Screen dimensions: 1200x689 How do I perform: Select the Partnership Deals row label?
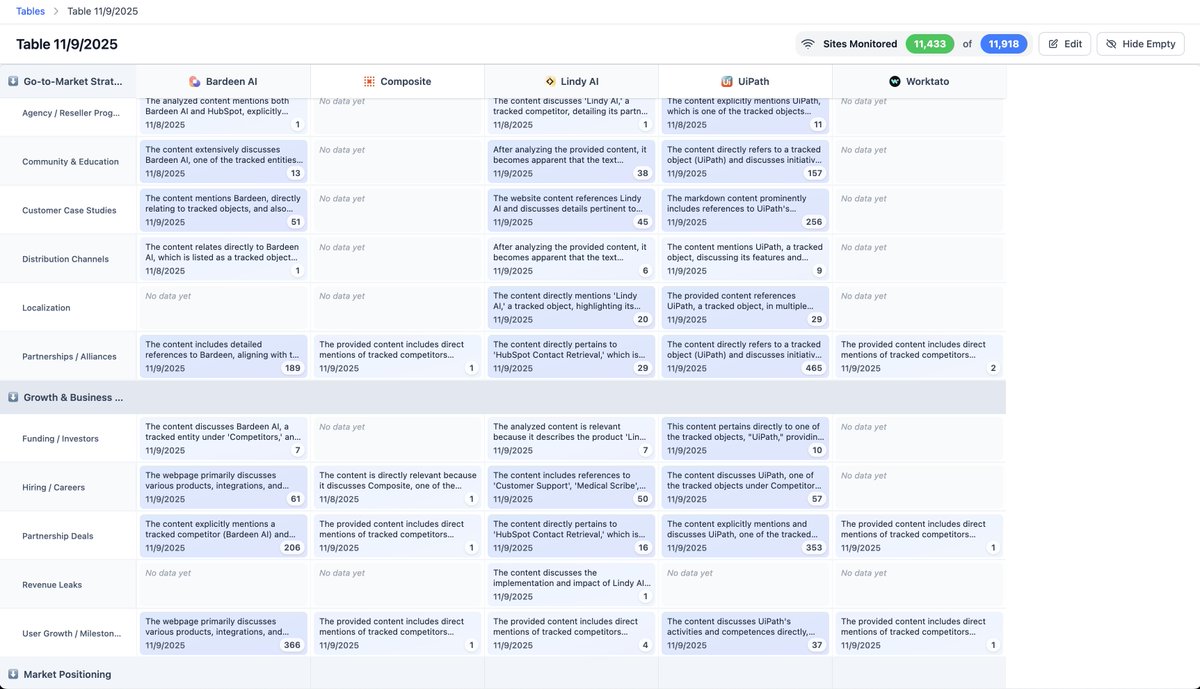pos(58,536)
